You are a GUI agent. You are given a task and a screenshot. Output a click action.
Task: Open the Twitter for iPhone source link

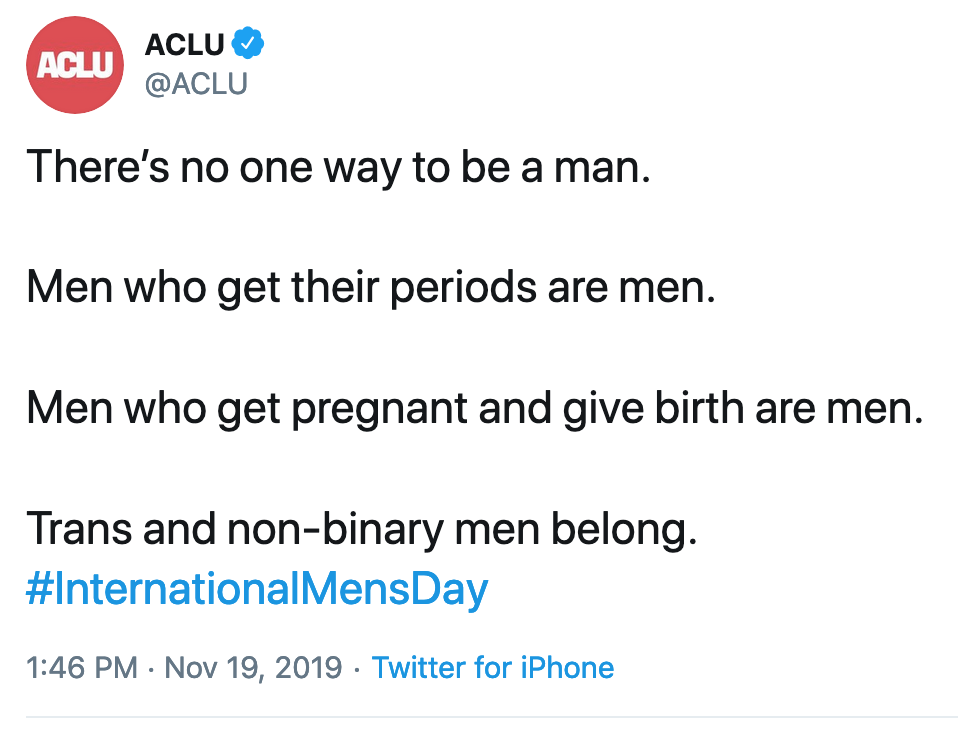point(493,667)
